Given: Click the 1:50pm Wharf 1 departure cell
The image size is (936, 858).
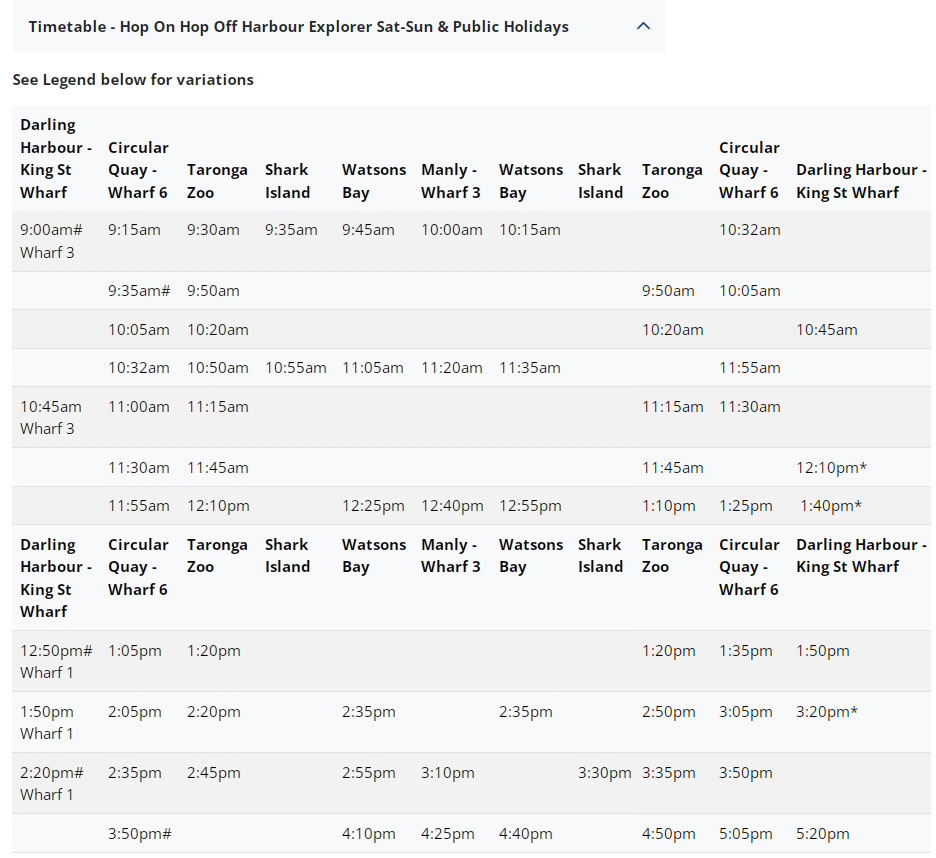Looking at the screenshot, I should point(47,722).
